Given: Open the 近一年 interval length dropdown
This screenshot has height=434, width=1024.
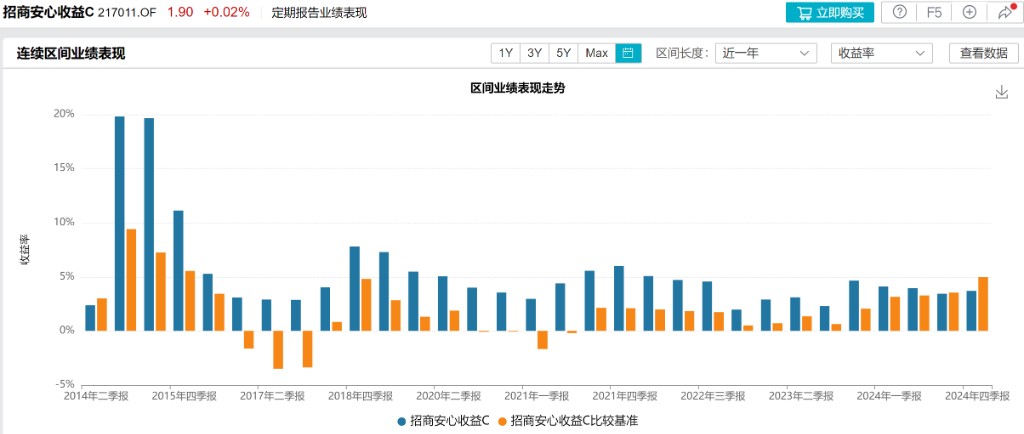Looking at the screenshot, I should tap(766, 53).
